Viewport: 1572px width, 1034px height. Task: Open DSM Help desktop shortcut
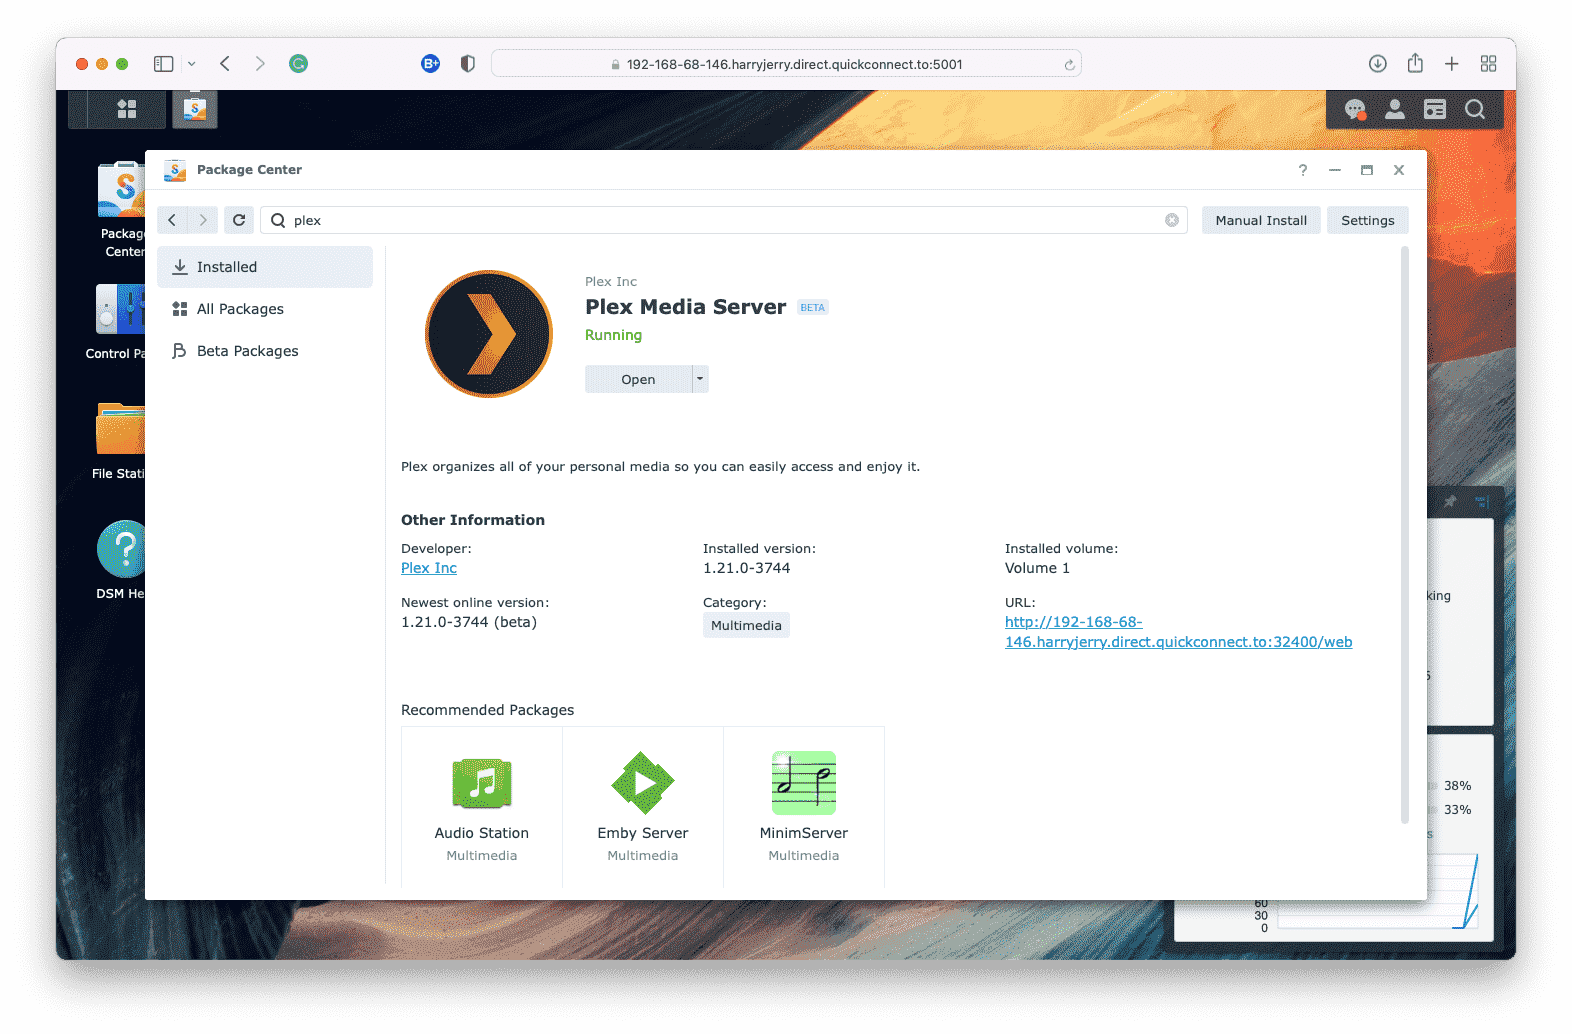click(121, 560)
